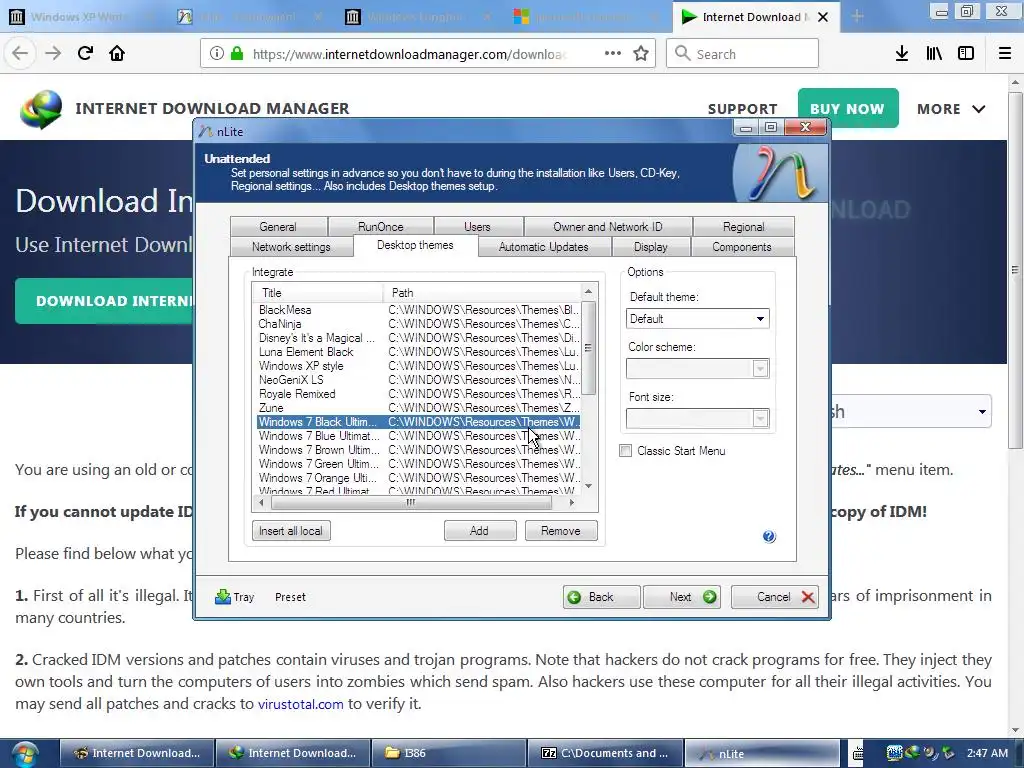This screenshot has width=1024, height=768.
Task: Open the second Internet Download taskbar button
Action: pos(293,753)
